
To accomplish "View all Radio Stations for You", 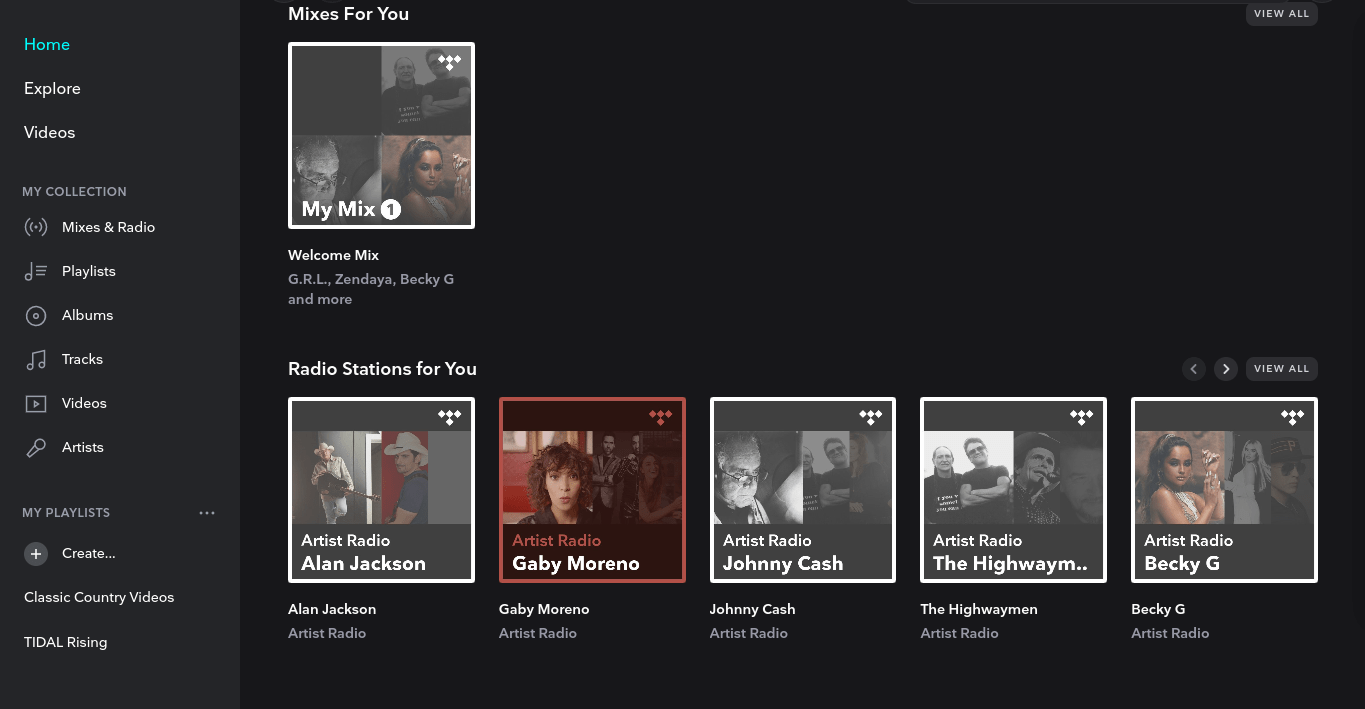I will coord(1281,369).
